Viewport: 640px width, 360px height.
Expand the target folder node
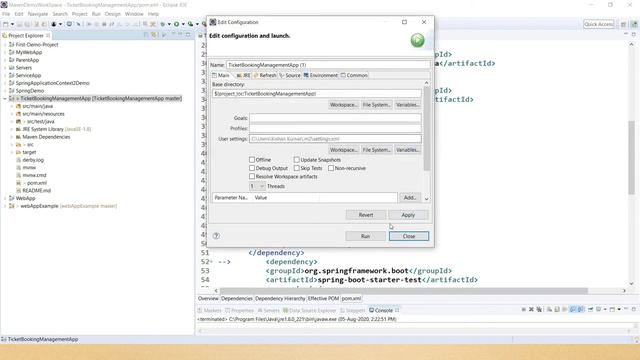tap(12, 152)
